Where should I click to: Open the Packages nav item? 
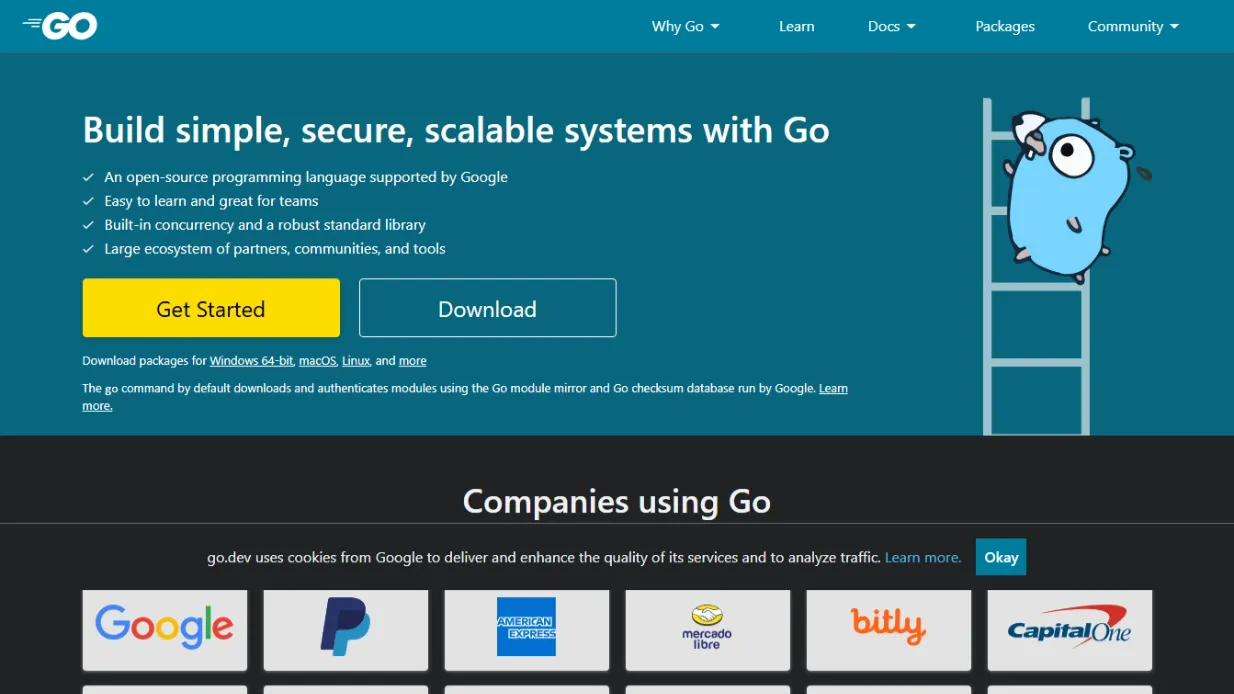[1005, 27]
